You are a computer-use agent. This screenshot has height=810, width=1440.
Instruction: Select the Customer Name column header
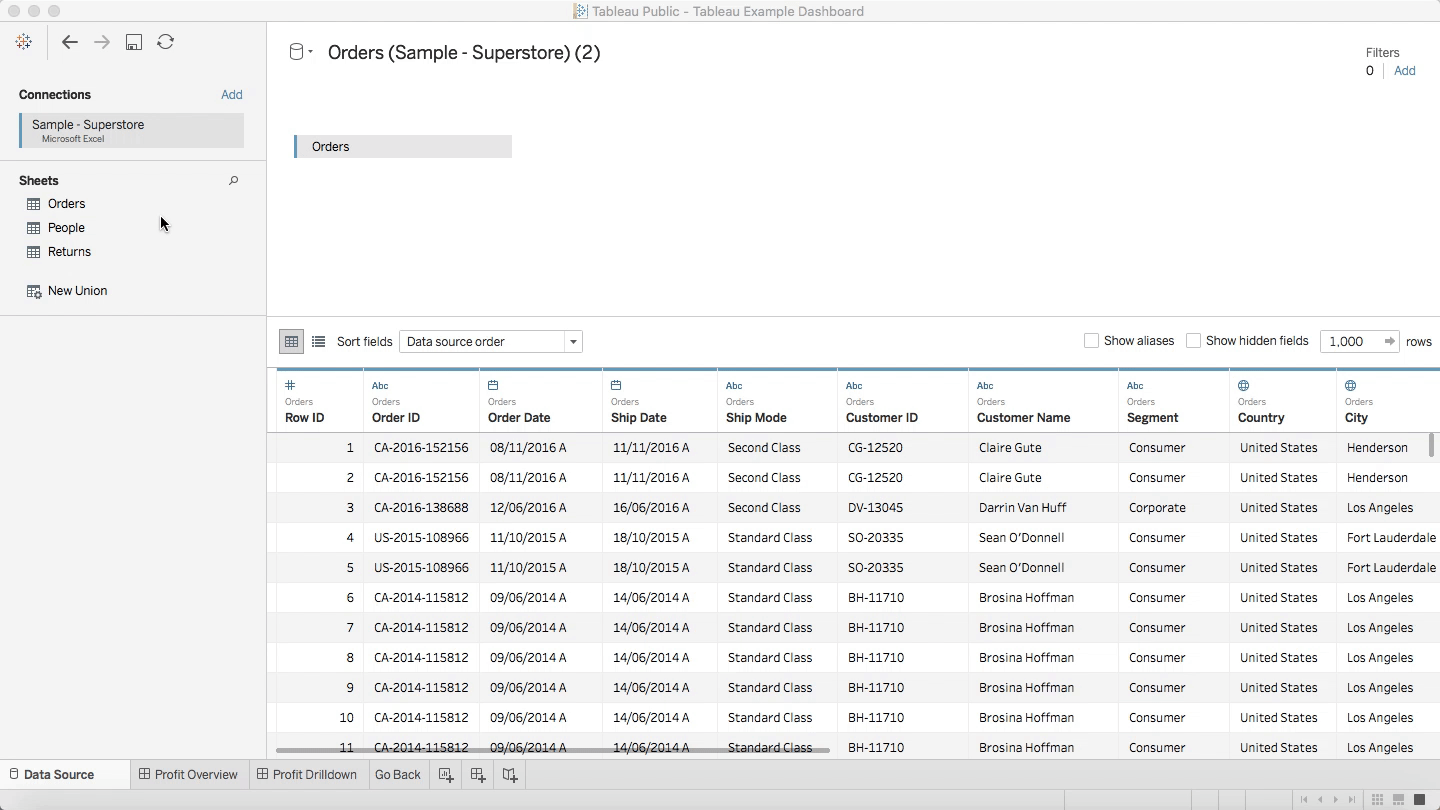pyautogui.click(x=1043, y=401)
